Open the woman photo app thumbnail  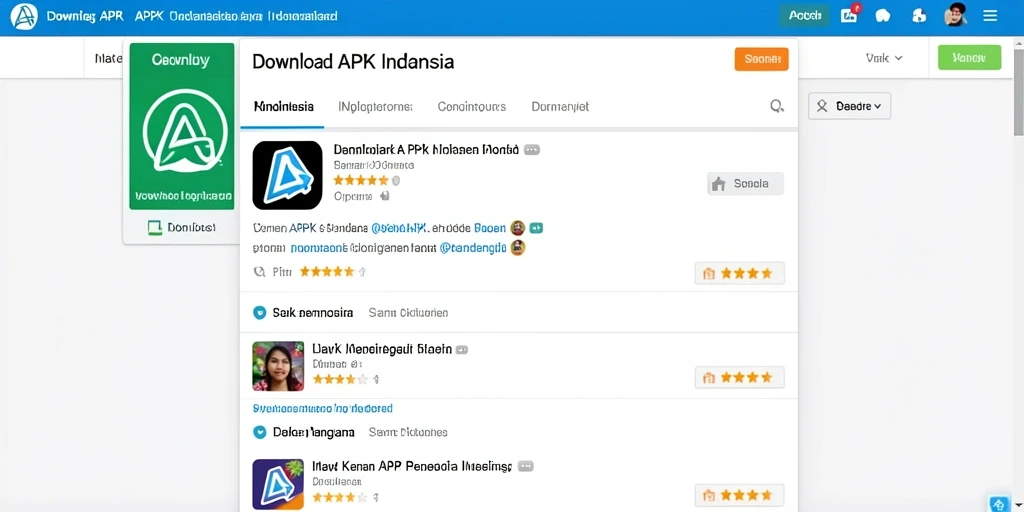(278, 366)
